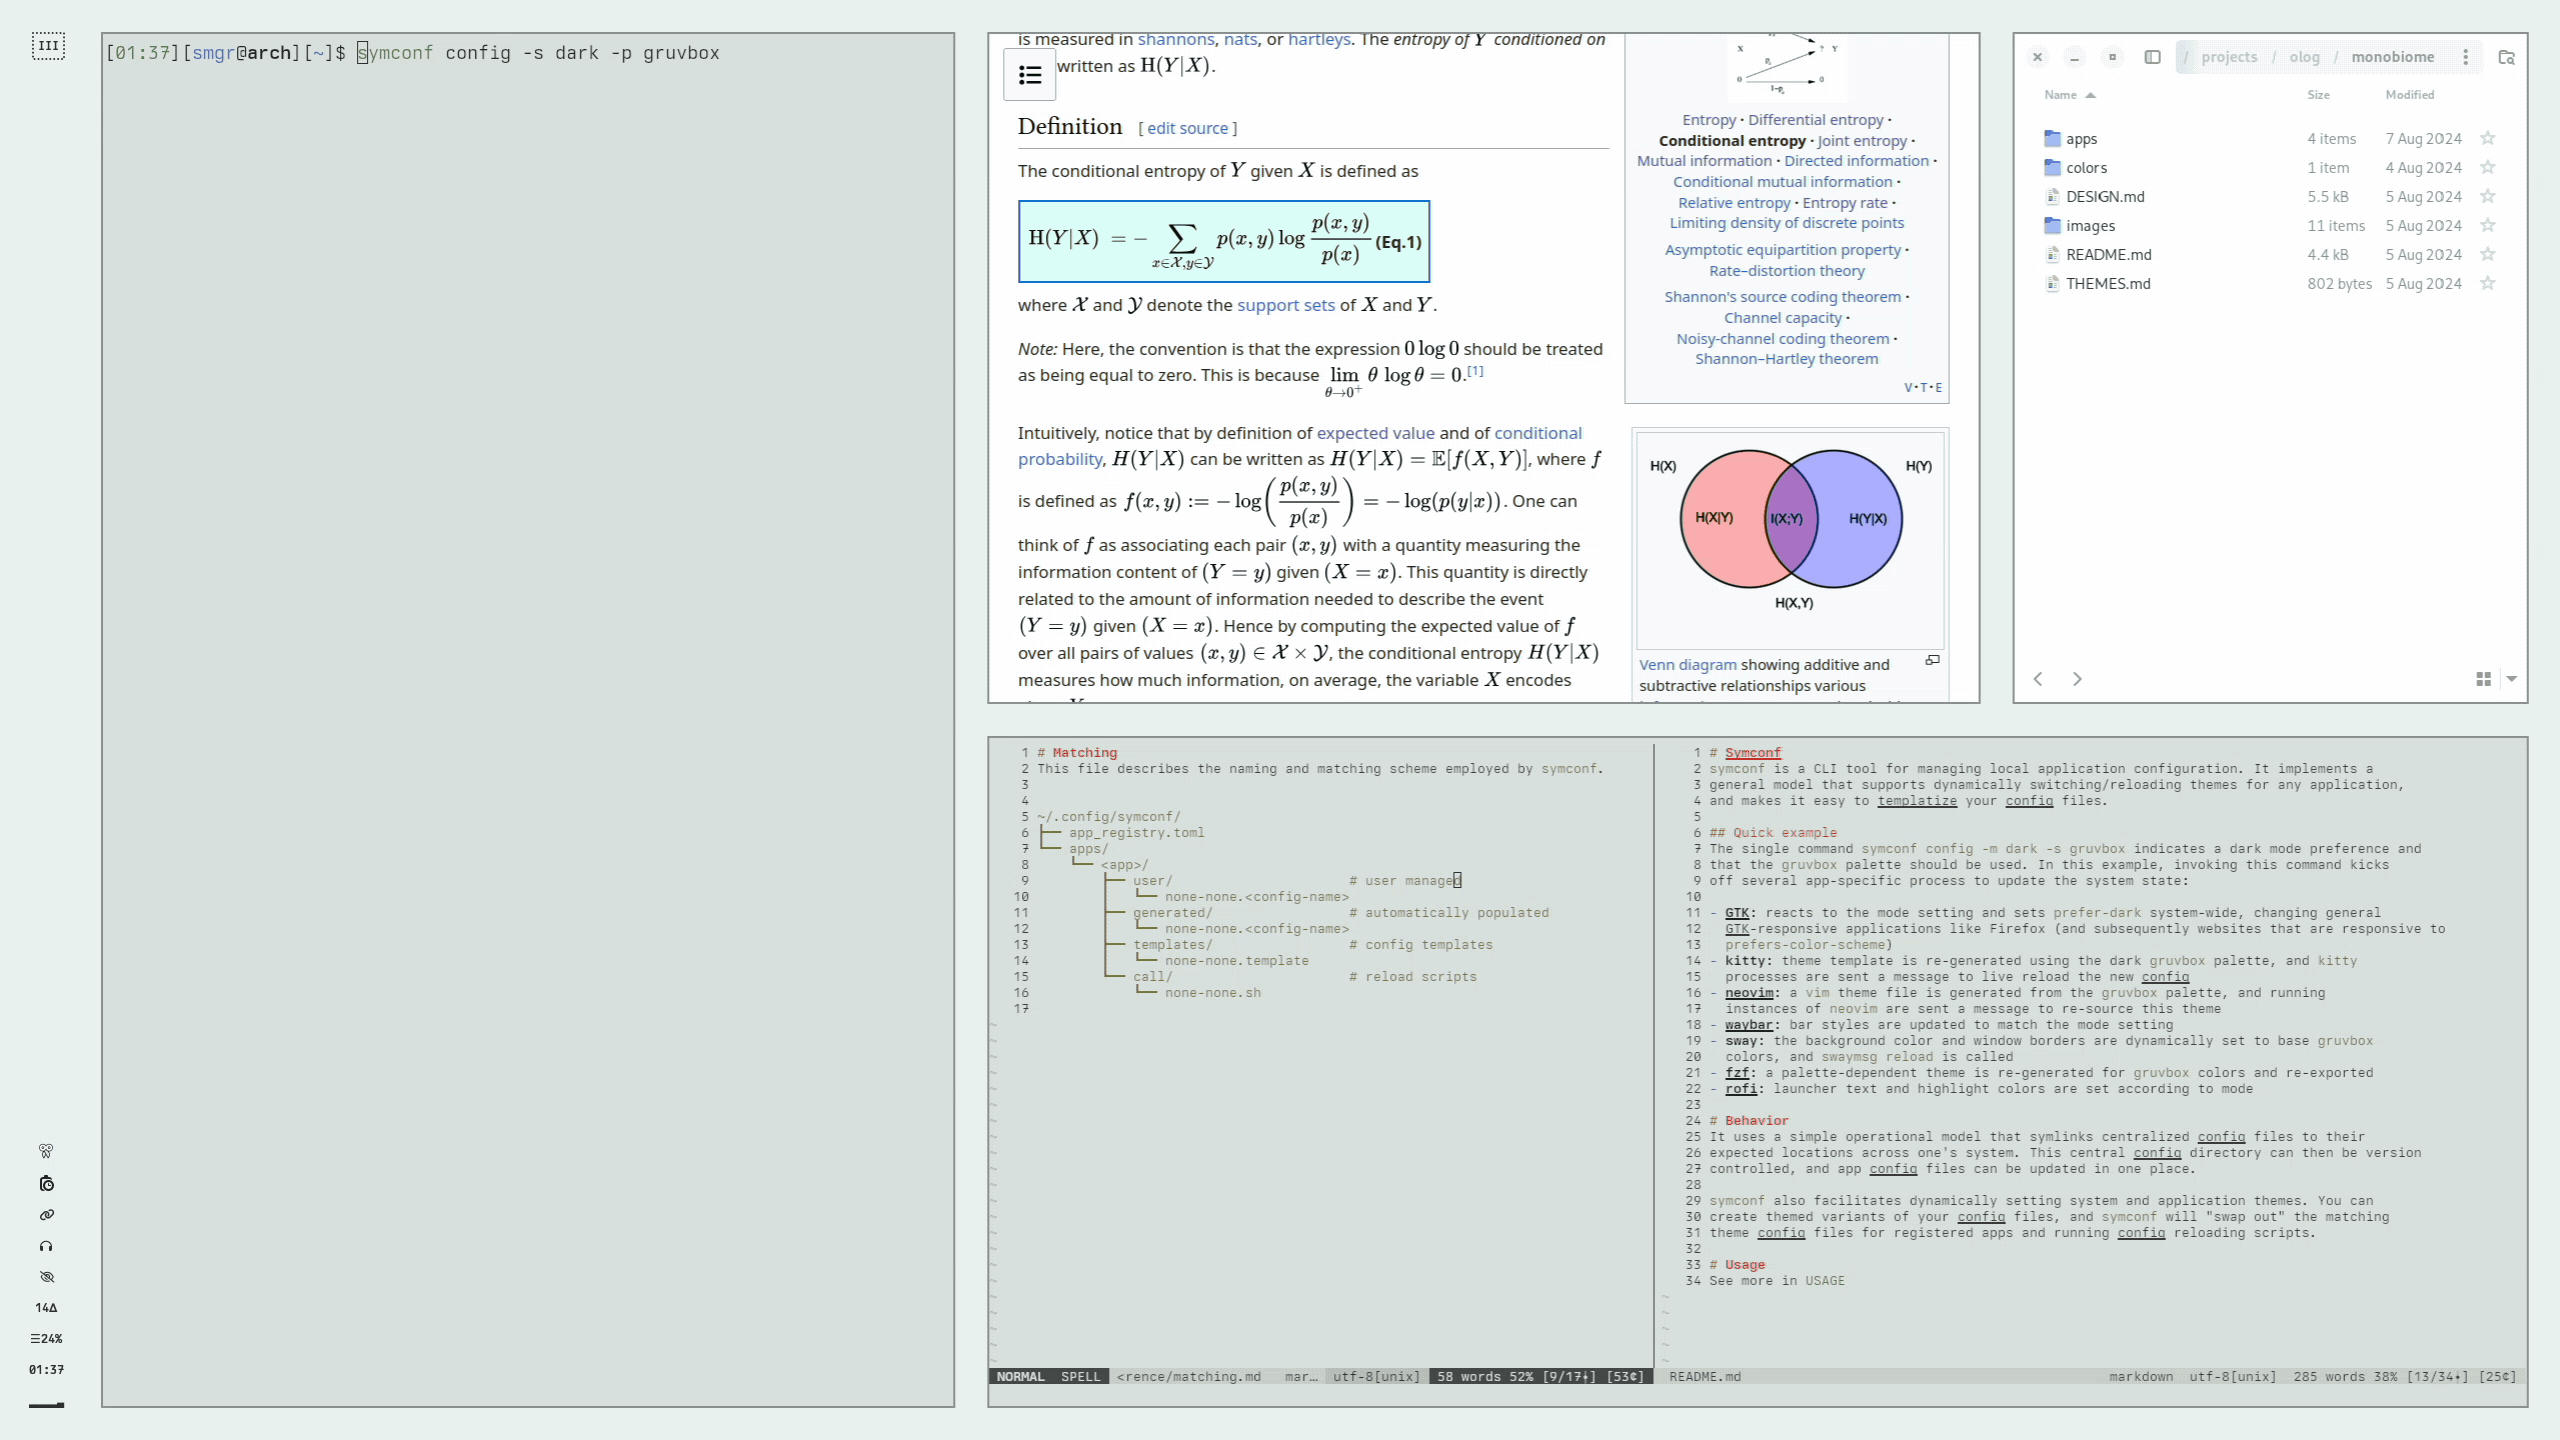Open Mutual information link

(x=1704, y=161)
